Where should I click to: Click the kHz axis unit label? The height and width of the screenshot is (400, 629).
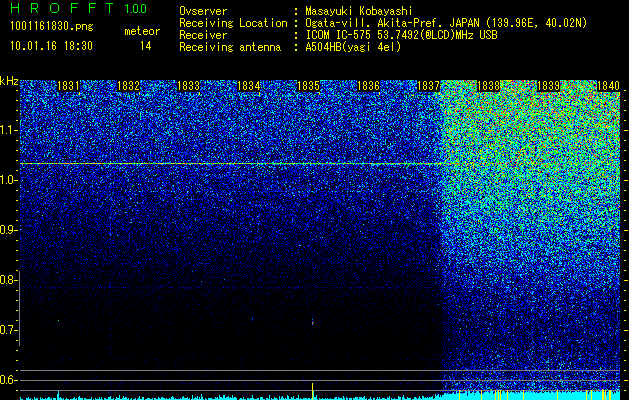click(x=9, y=81)
